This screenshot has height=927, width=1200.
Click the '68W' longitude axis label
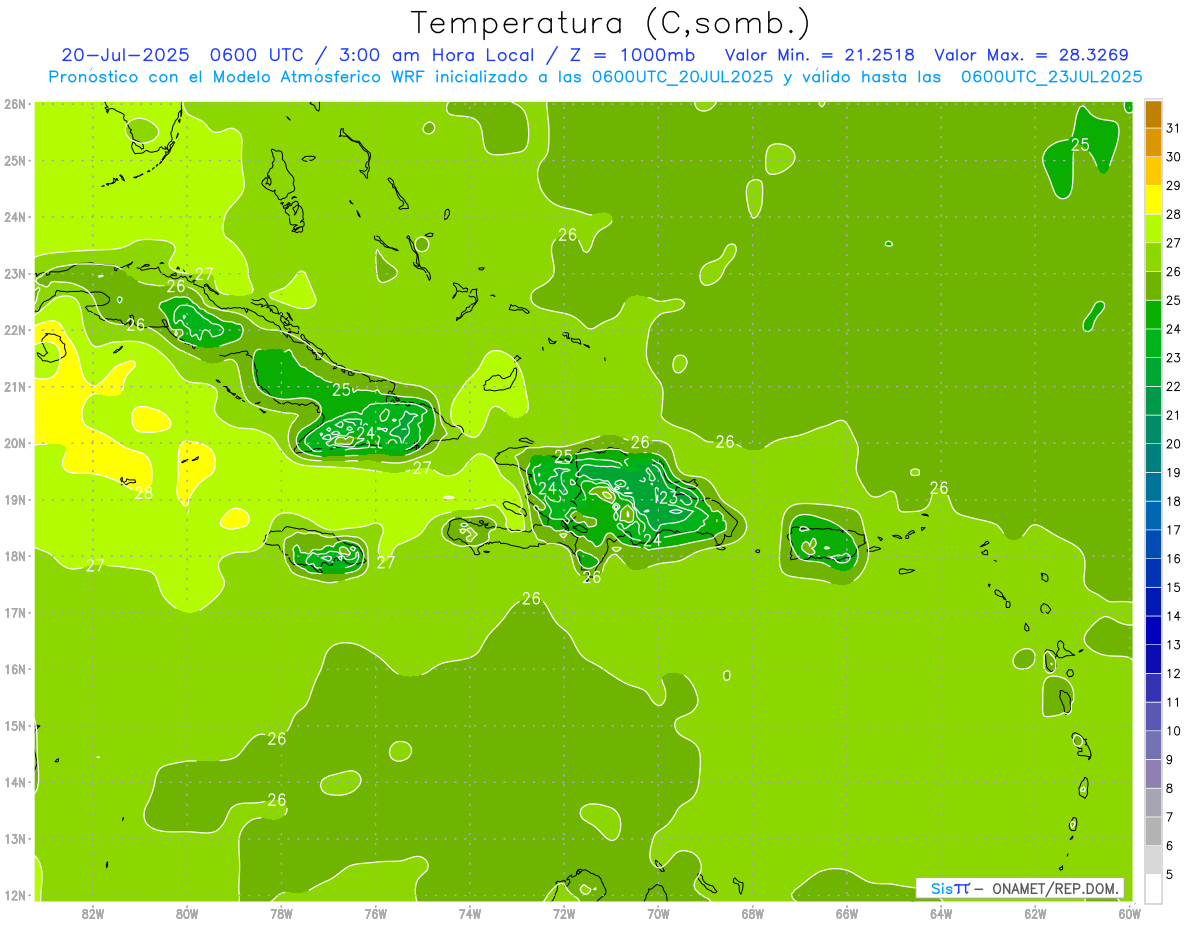752,912
